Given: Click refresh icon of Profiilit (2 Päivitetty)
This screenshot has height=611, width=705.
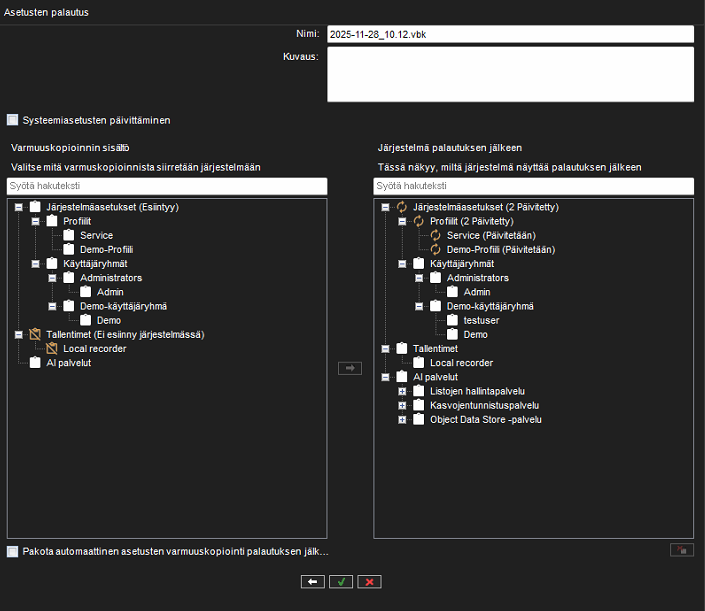Looking at the screenshot, I should click(419, 221).
